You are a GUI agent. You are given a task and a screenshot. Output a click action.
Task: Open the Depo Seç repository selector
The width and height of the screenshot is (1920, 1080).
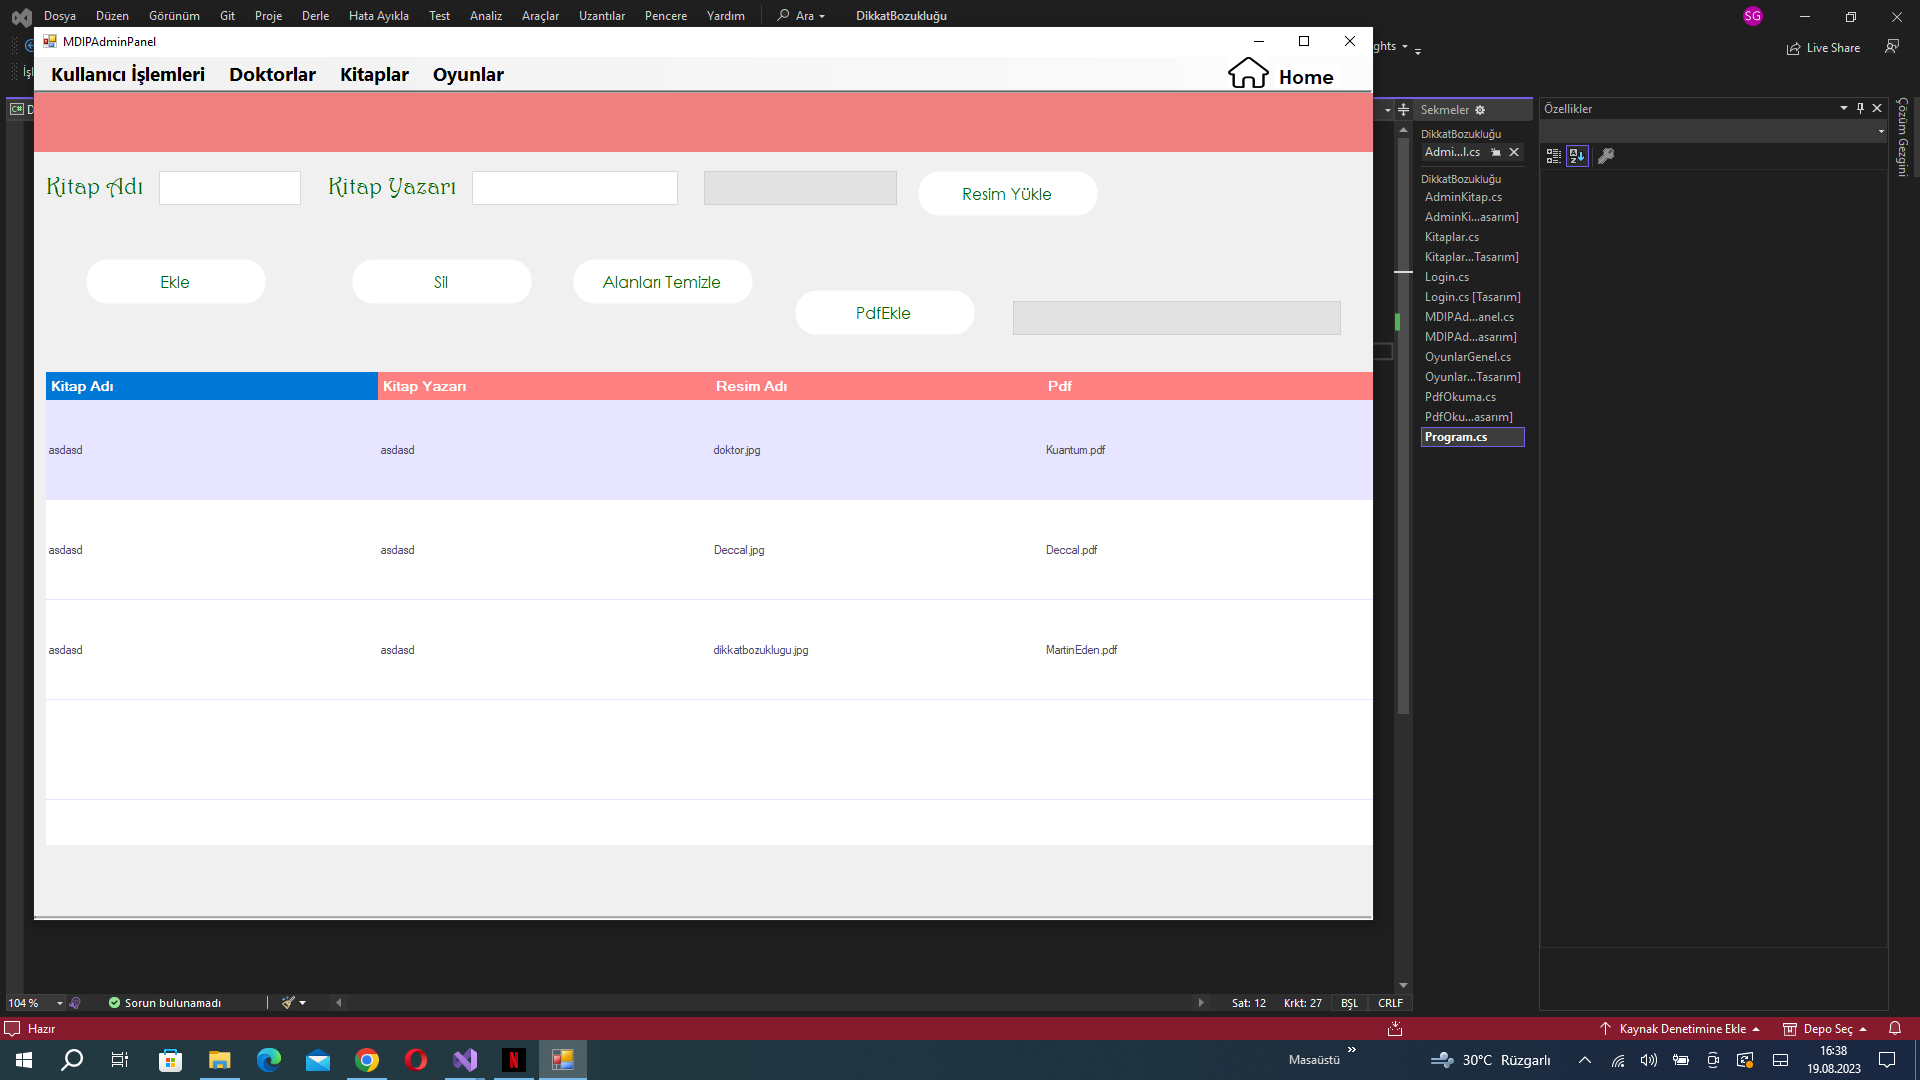click(1826, 1029)
